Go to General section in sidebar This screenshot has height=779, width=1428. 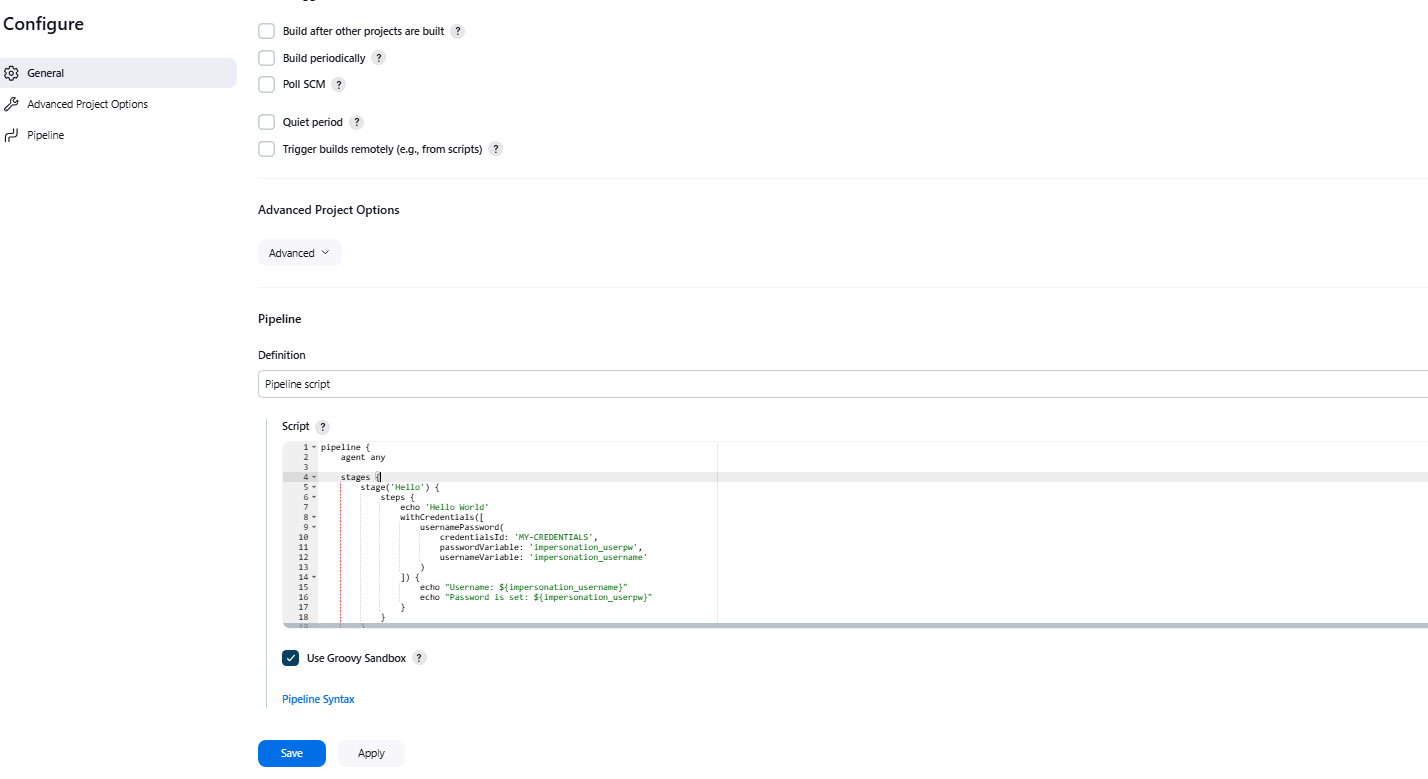click(x=118, y=73)
